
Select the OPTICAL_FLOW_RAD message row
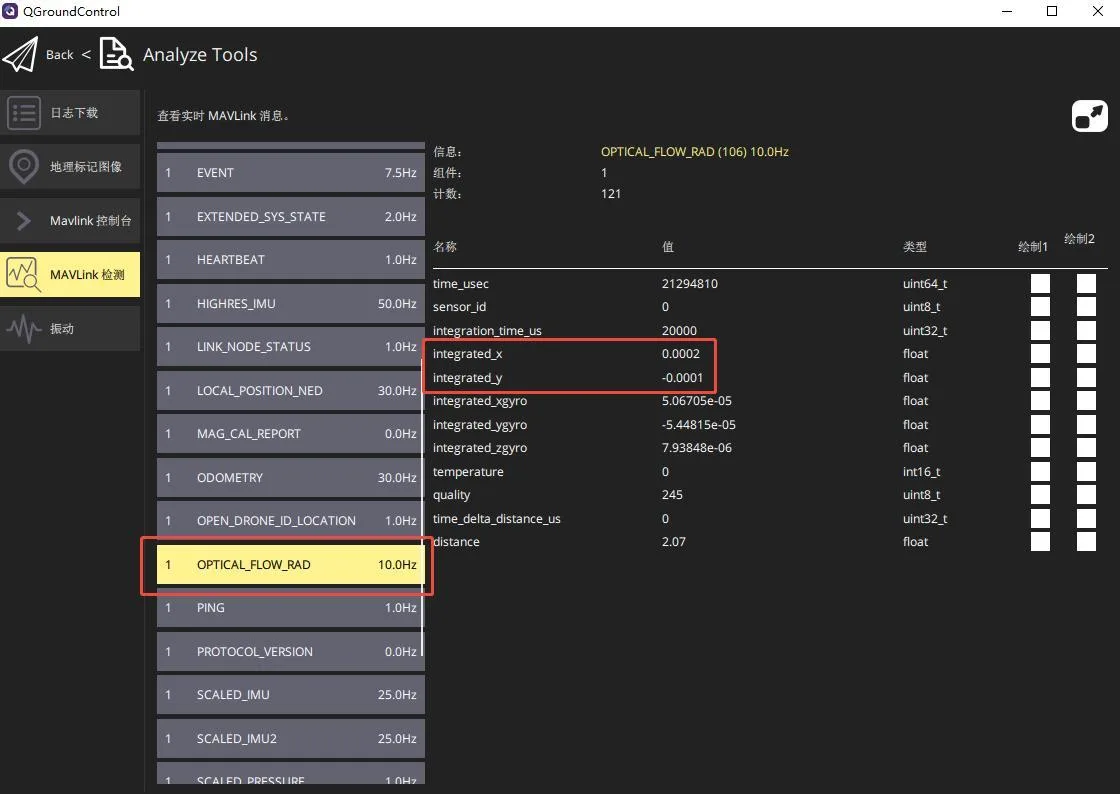(291, 565)
